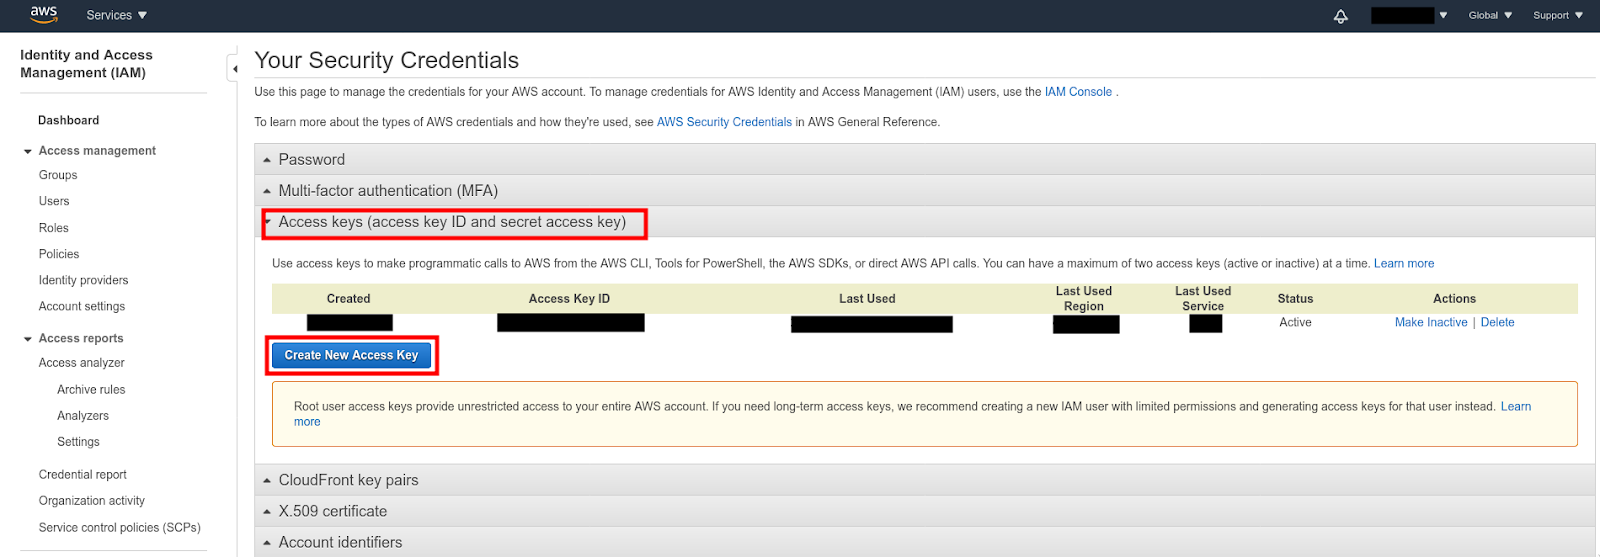Image resolution: width=1600 pixels, height=557 pixels.
Task: Open Roles in the sidebar
Action: pyautogui.click(x=54, y=228)
